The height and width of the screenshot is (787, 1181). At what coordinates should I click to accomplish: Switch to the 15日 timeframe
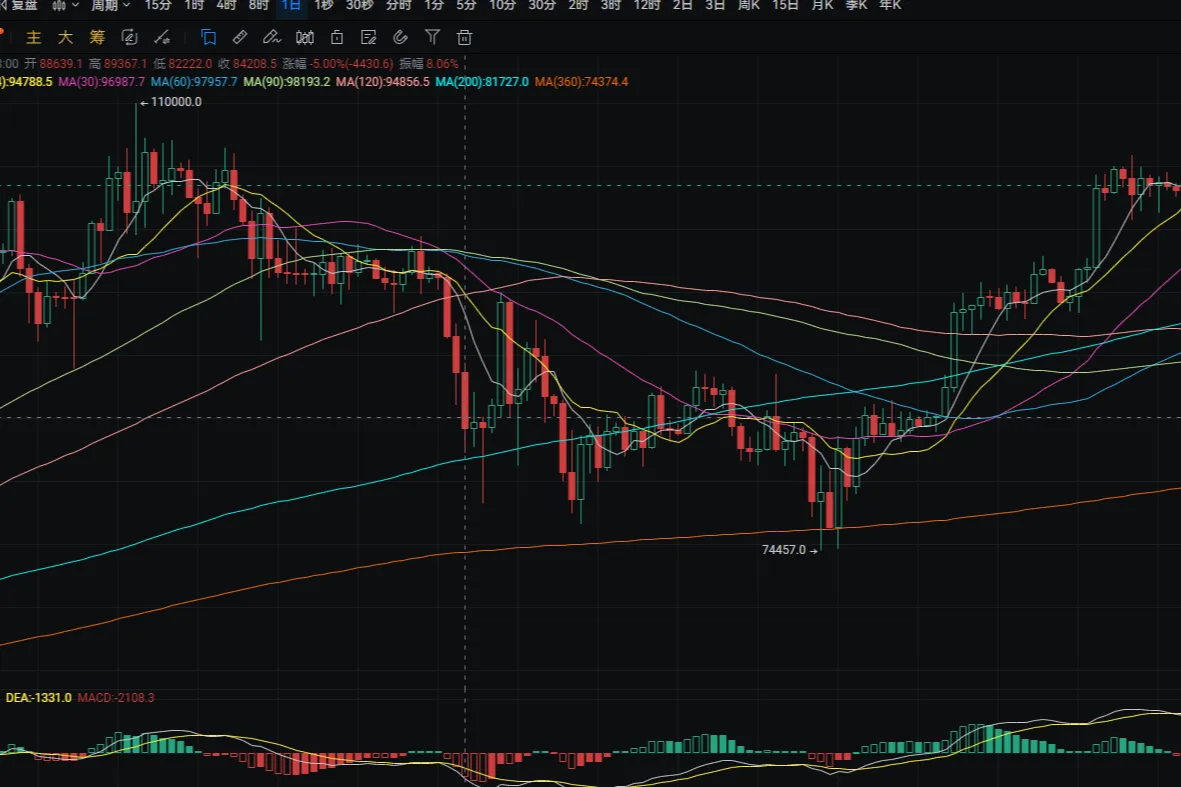click(x=785, y=5)
